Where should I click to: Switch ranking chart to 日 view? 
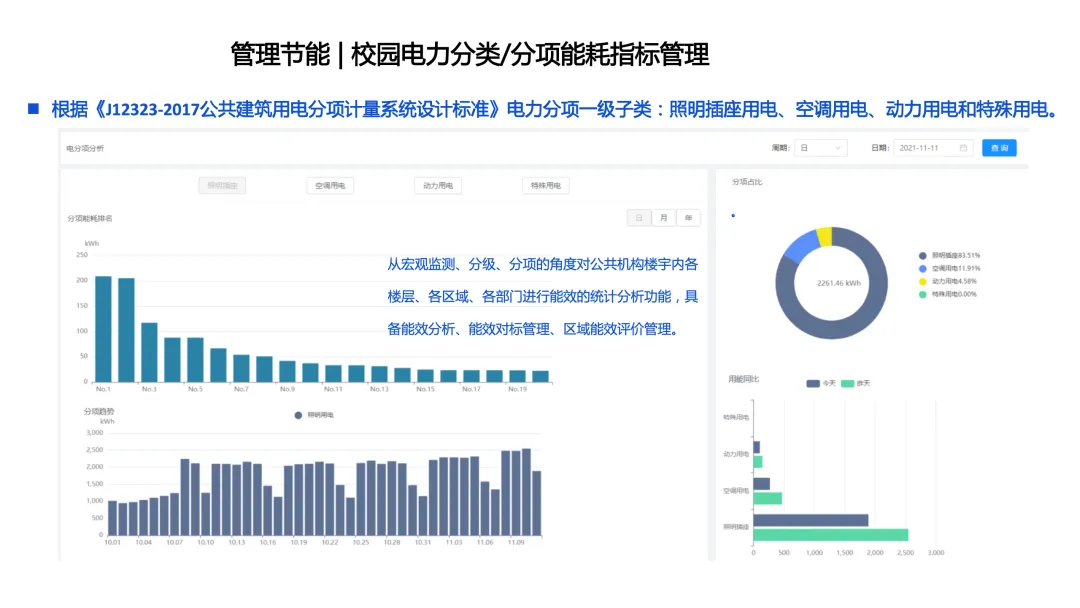(639, 218)
